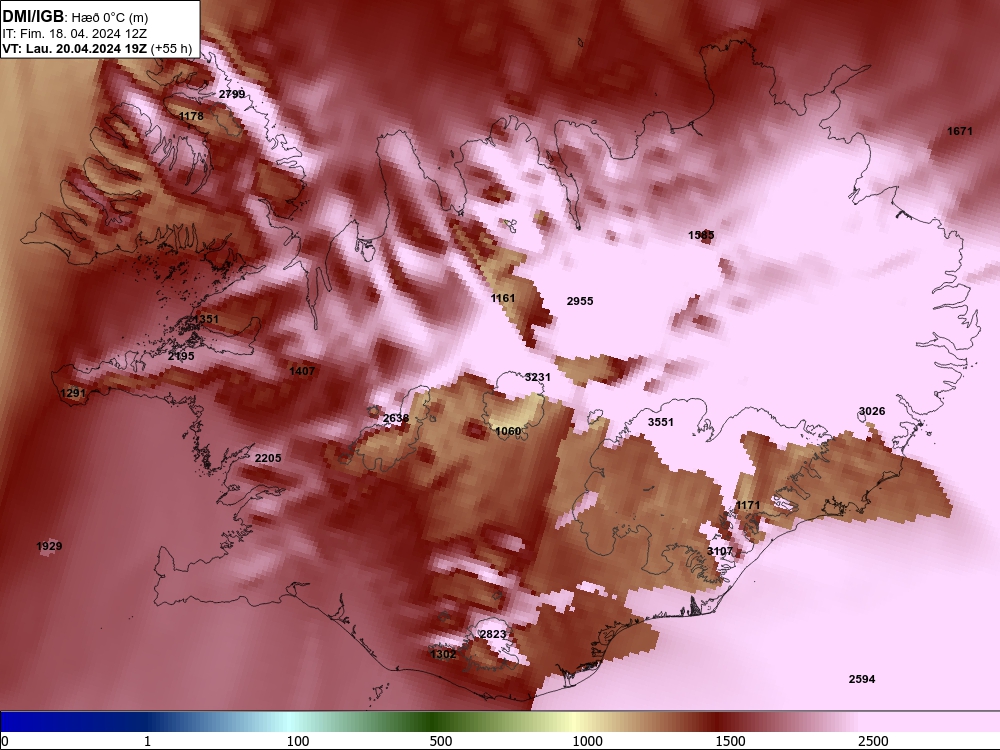The image size is (1000, 750).
Task: Click the DMI/IGB title label
Action: click(x=33, y=17)
